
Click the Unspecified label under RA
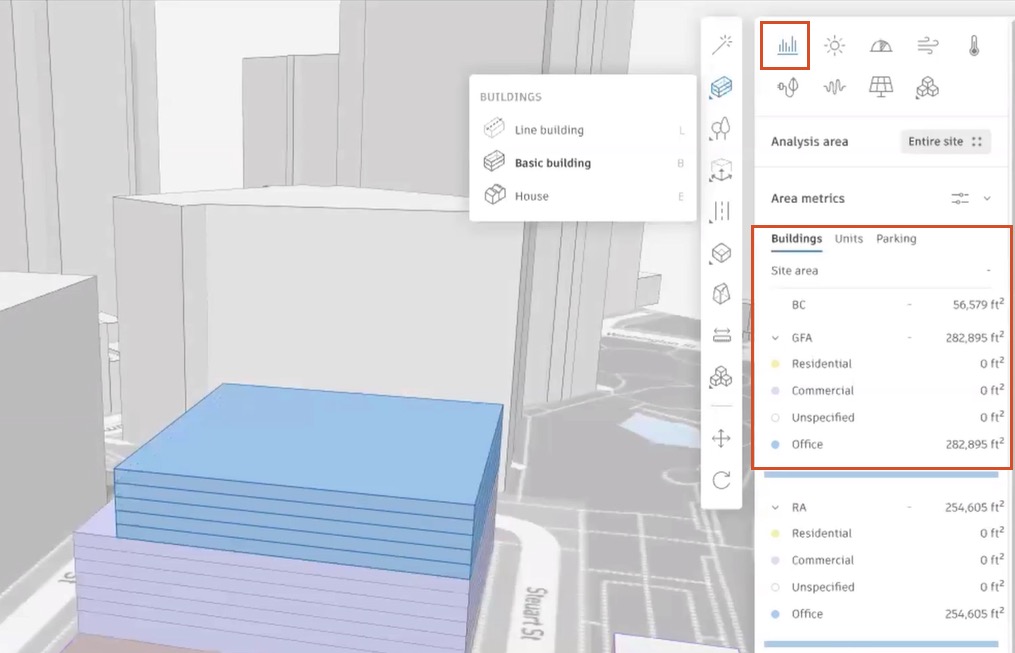823,588
